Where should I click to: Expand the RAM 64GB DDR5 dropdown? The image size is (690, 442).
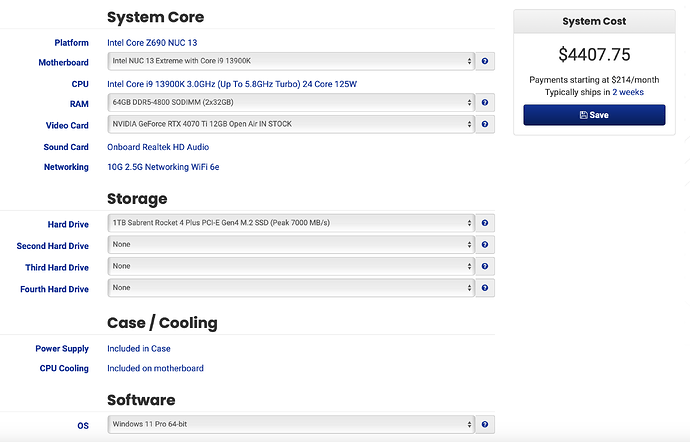click(x=291, y=103)
